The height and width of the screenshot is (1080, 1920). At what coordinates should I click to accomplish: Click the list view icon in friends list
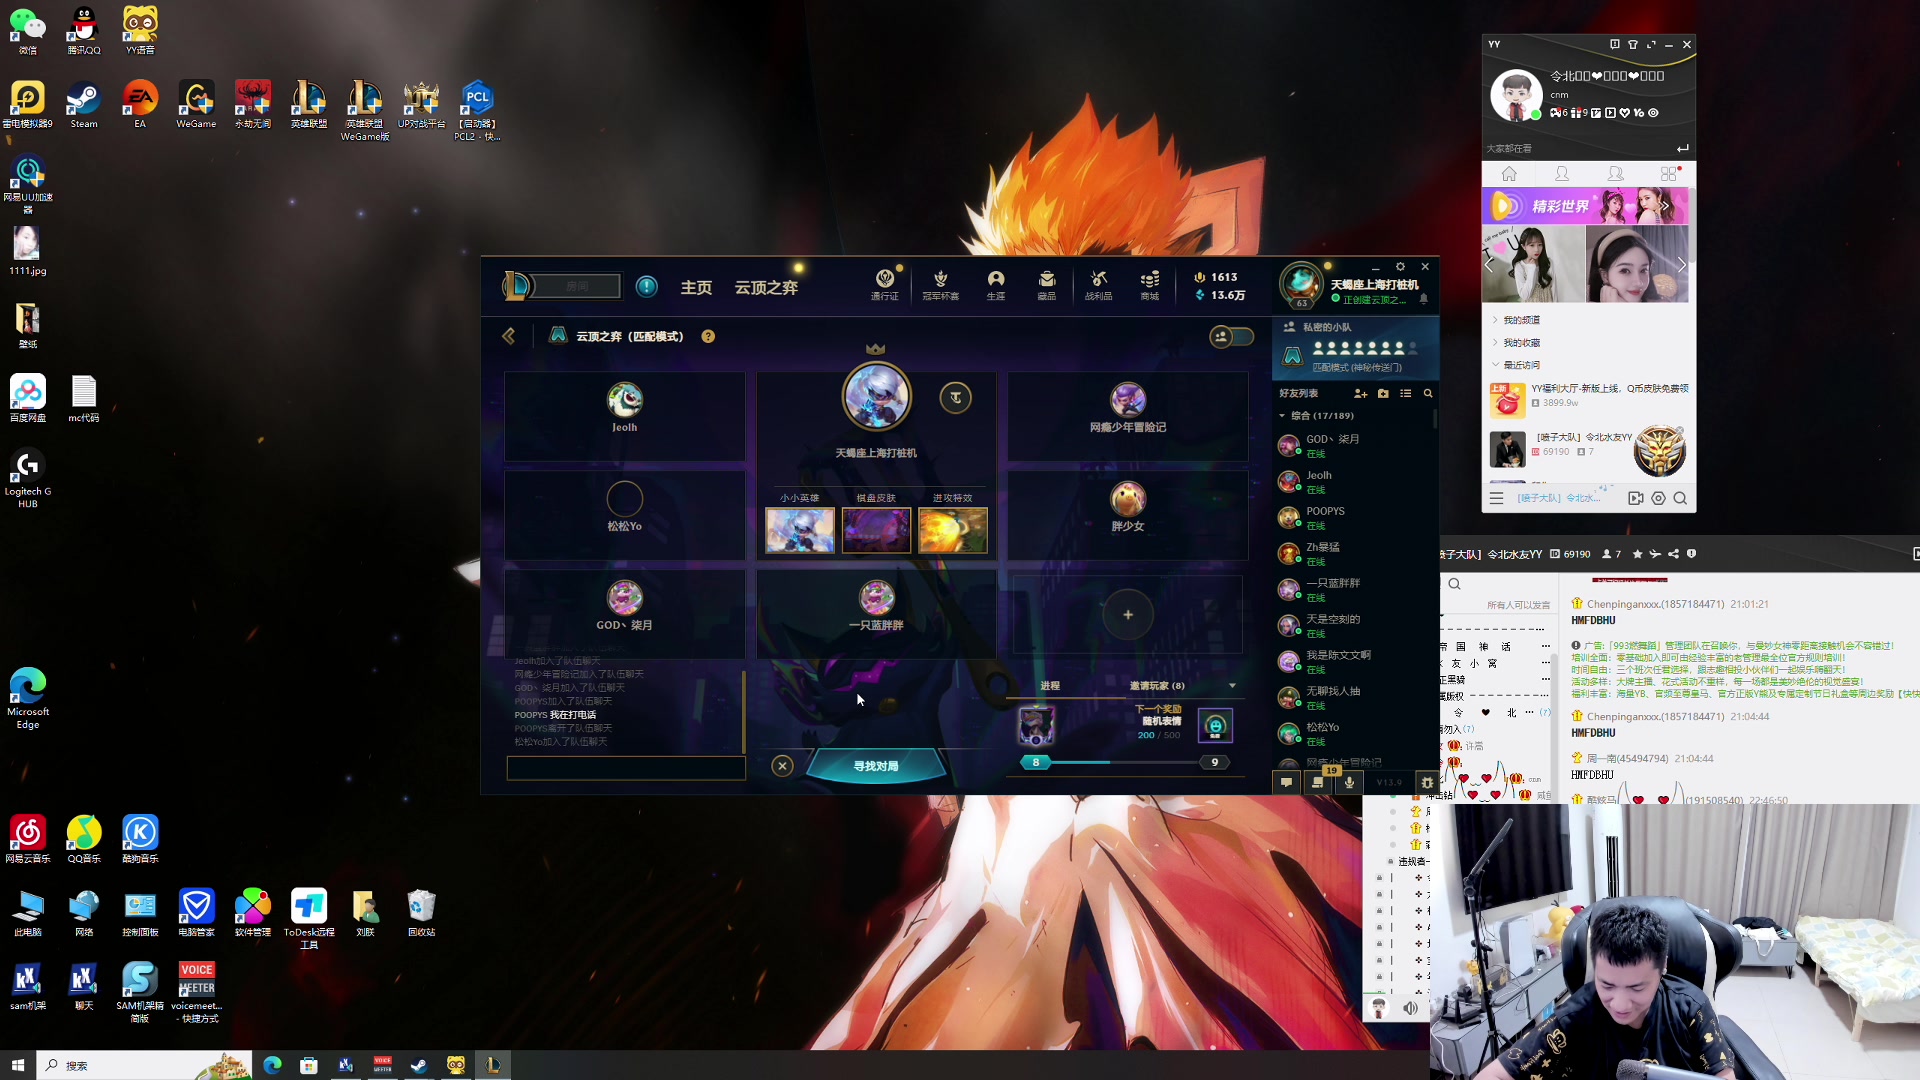pyautogui.click(x=1406, y=394)
